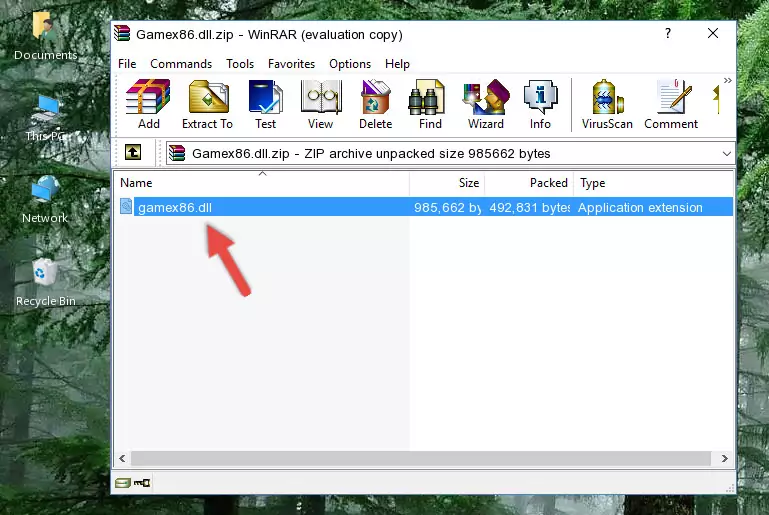The height and width of the screenshot is (515, 769).
Task: Open the address bar dropdown arrow
Action: click(726, 154)
